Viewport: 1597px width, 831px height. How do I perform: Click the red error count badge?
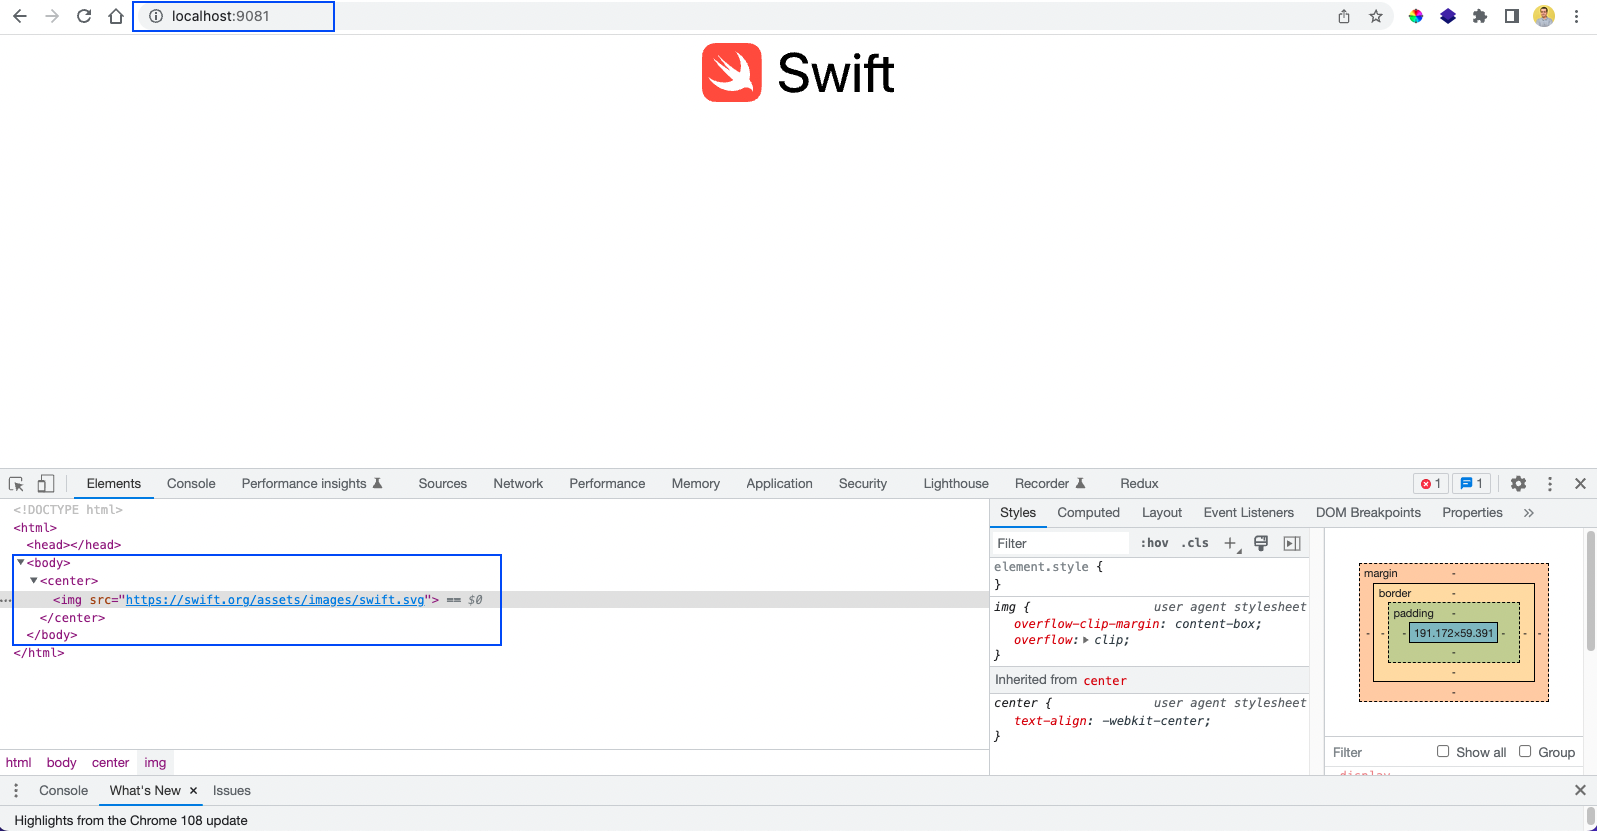click(x=1431, y=484)
